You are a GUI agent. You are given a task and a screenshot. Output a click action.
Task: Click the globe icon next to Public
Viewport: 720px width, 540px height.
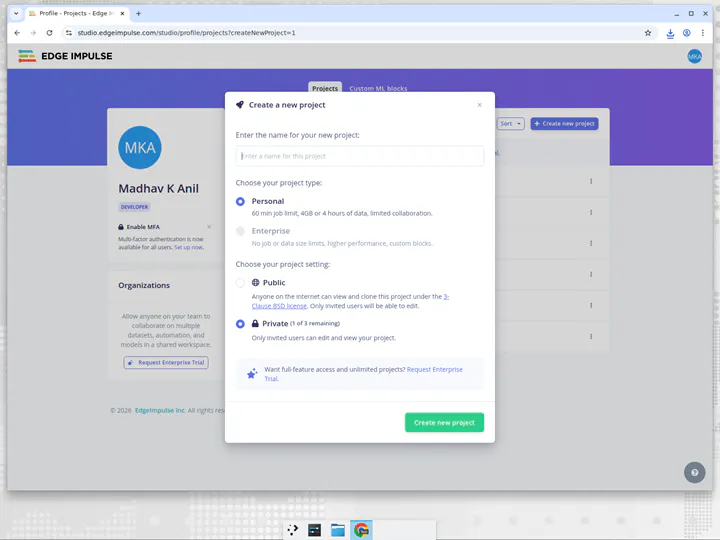tap(256, 282)
